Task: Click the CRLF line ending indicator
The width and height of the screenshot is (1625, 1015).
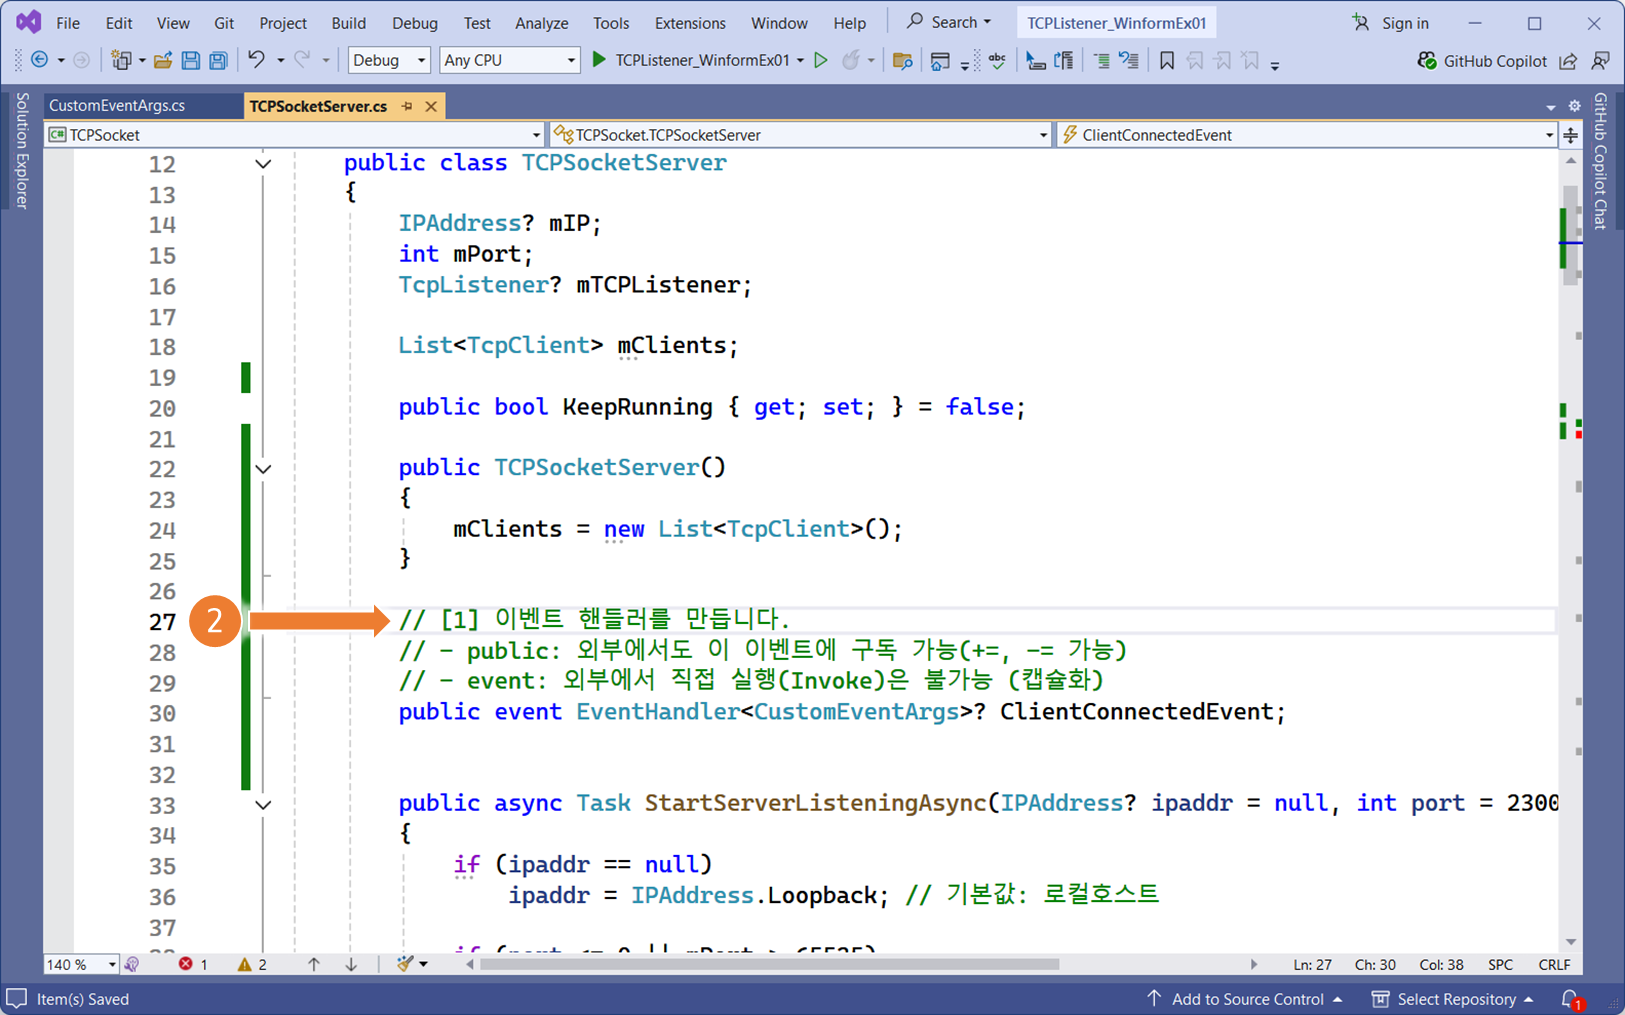Action: click(x=1554, y=964)
